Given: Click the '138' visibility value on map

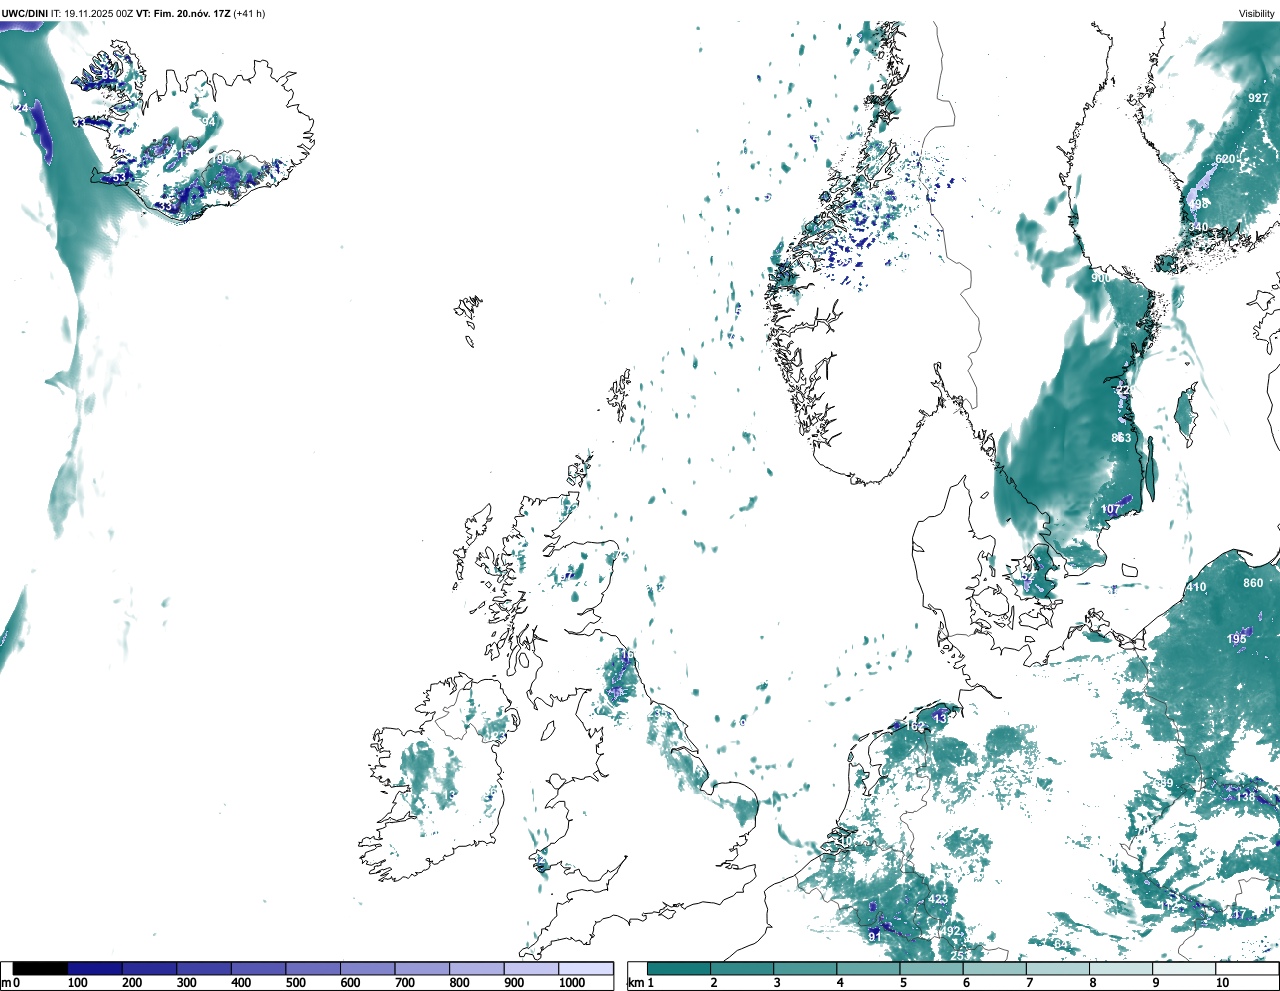Looking at the screenshot, I should tap(1245, 797).
